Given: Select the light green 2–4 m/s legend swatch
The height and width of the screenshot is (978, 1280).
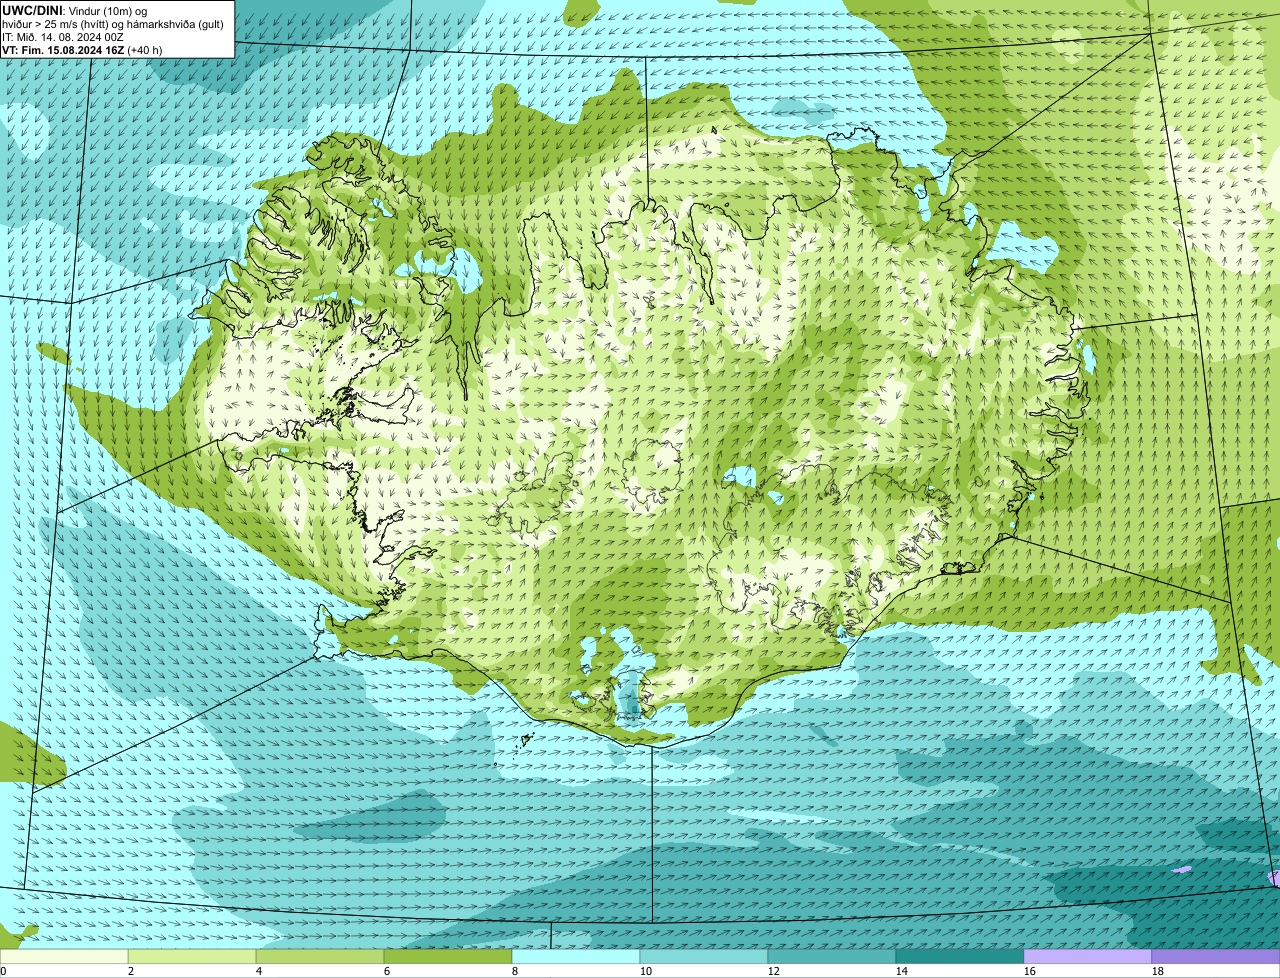Looking at the screenshot, I should 192,956.
